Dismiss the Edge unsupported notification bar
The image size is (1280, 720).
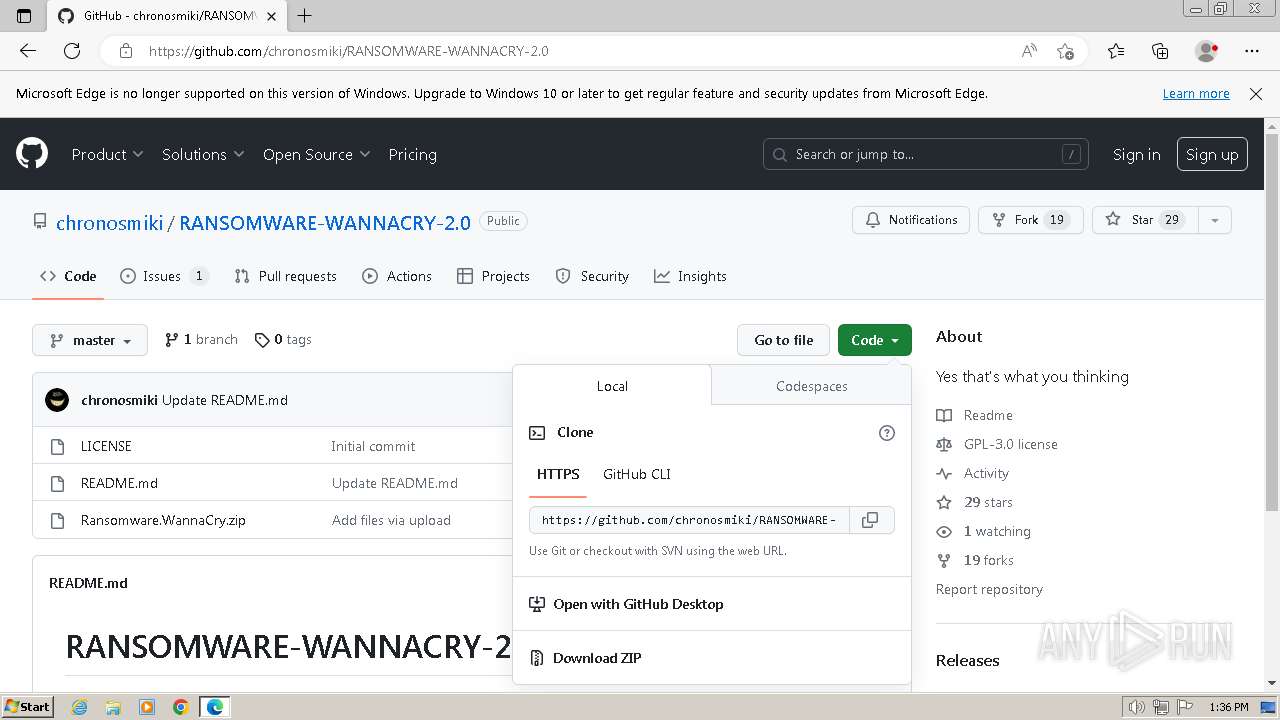click(1256, 94)
